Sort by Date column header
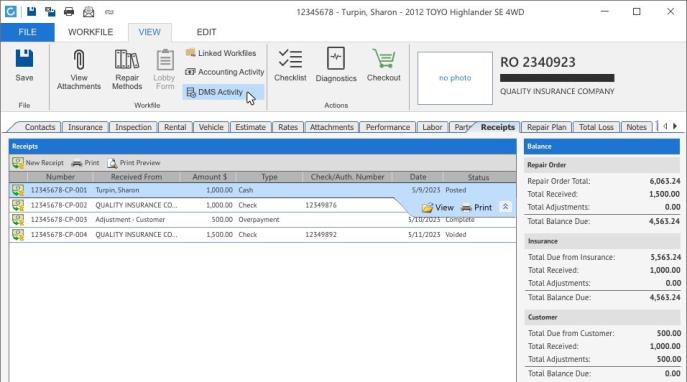This screenshot has height=382, width=687. 418,177
